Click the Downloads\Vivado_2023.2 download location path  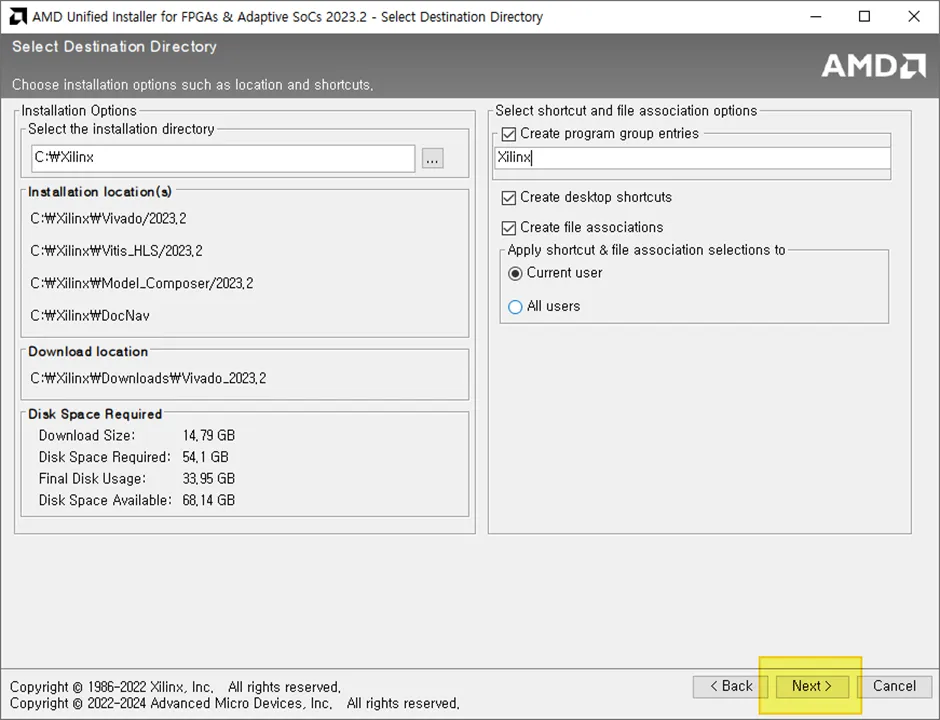148,379
